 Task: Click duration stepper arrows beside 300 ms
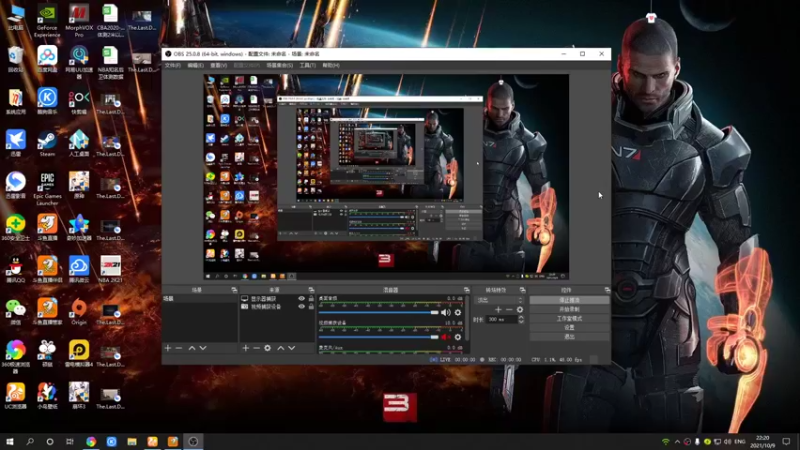521,319
